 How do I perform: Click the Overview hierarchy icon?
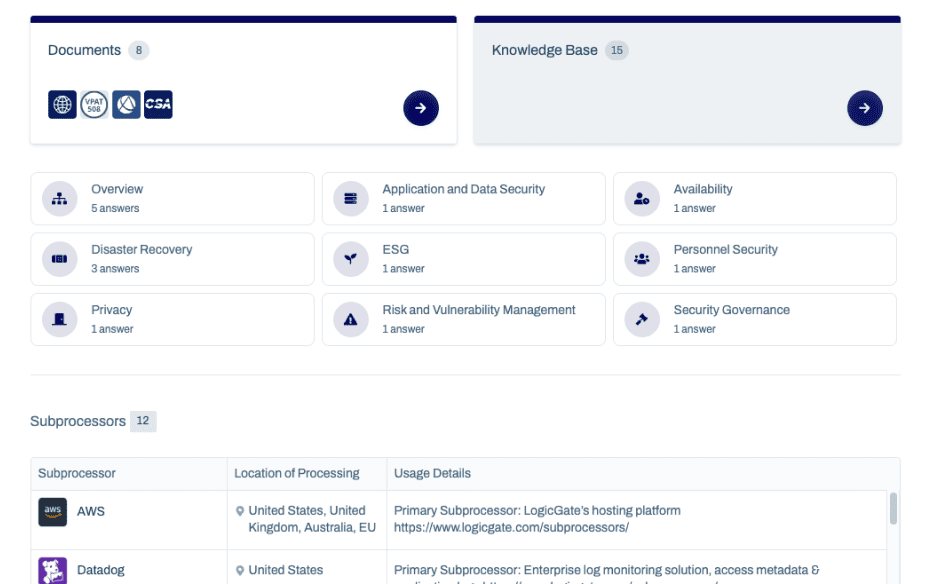point(59,199)
